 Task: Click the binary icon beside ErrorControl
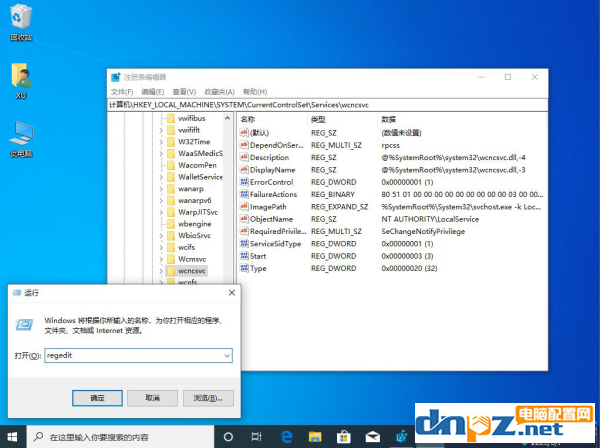[244, 182]
